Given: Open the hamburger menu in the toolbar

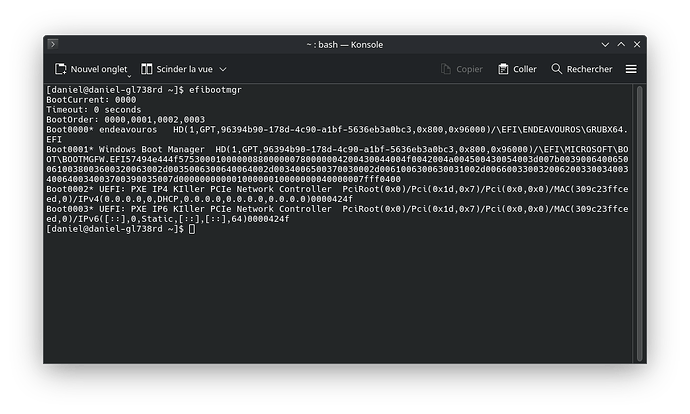Looking at the screenshot, I should (x=631, y=69).
